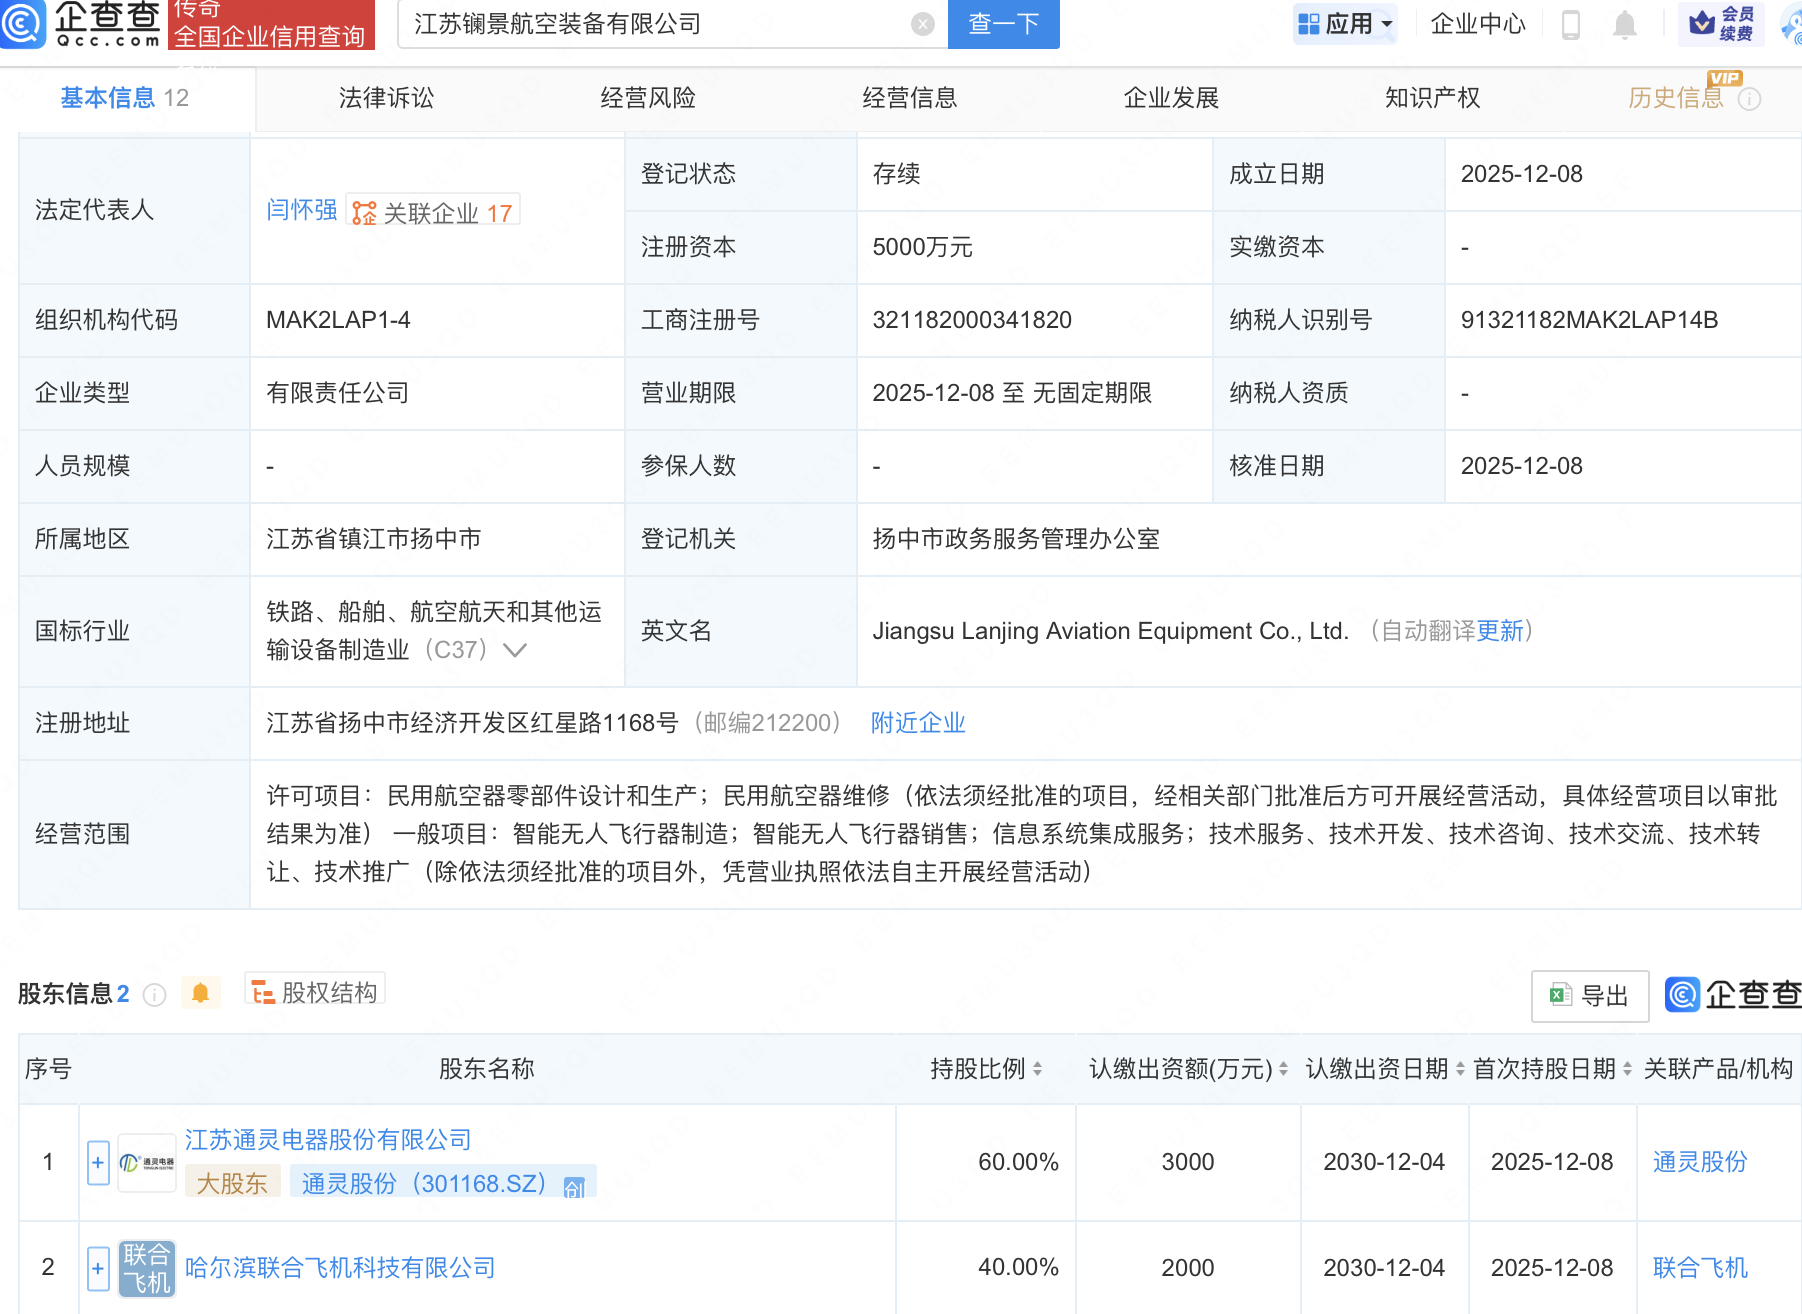Screen dimensions: 1802x1314
Task: Click the 查一下 search button
Action: (1003, 24)
